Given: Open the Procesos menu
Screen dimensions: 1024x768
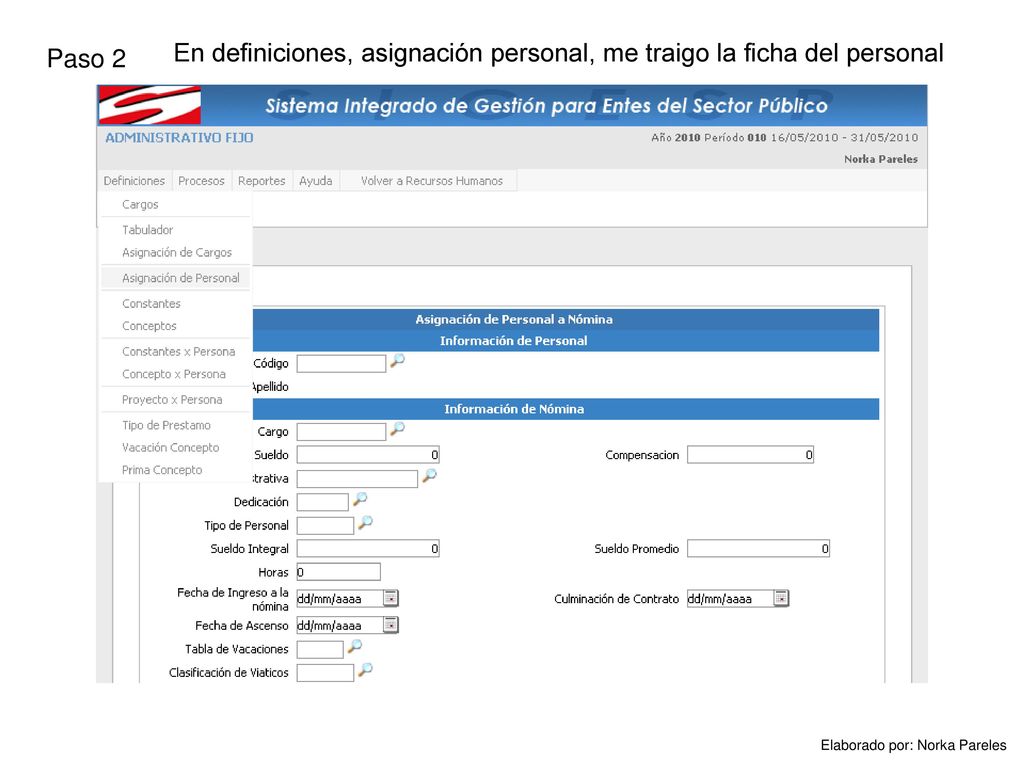Looking at the screenshot, I should [x=201, y=181].
